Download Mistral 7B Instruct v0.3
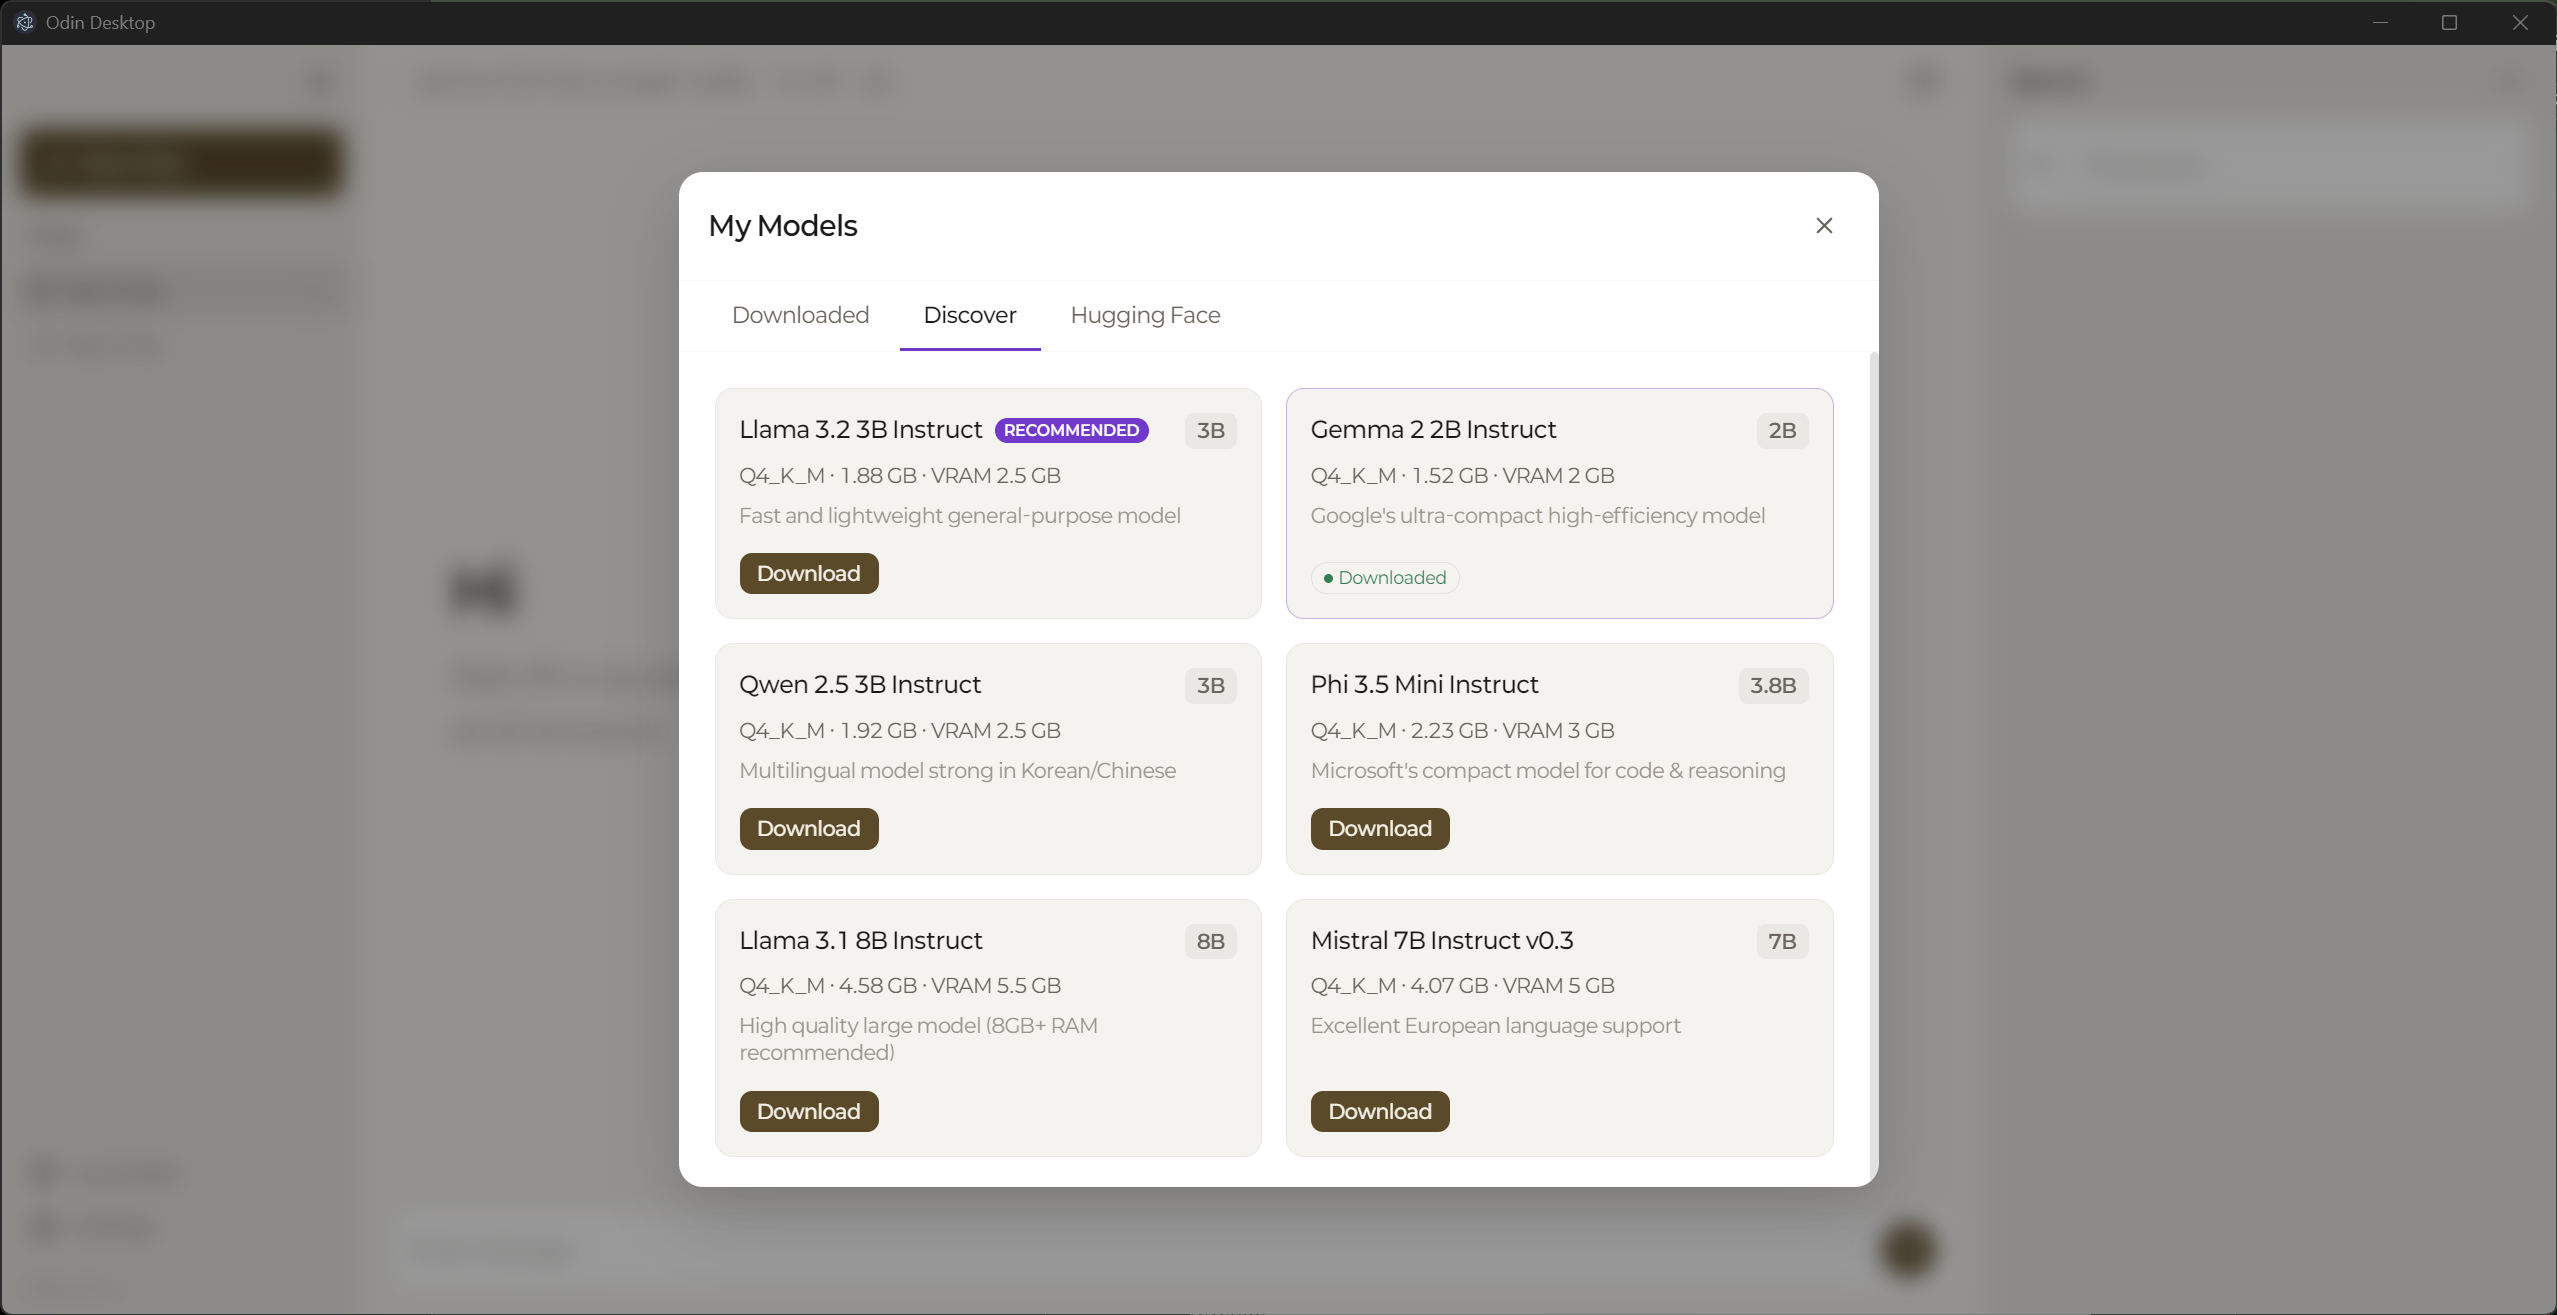This screenshot has width=2557, height=1315. pos(1379,1111)
